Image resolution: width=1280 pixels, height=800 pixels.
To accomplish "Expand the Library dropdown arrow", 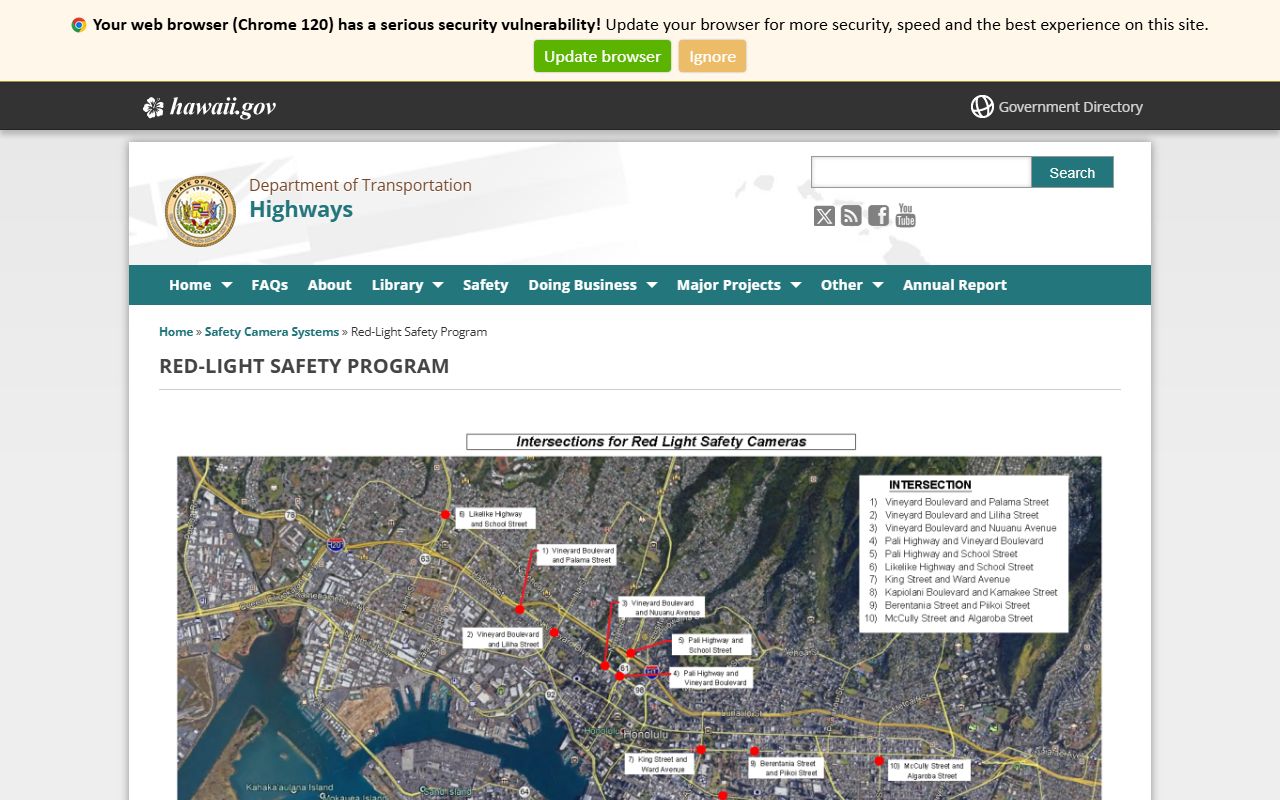I will coord(438,285).
